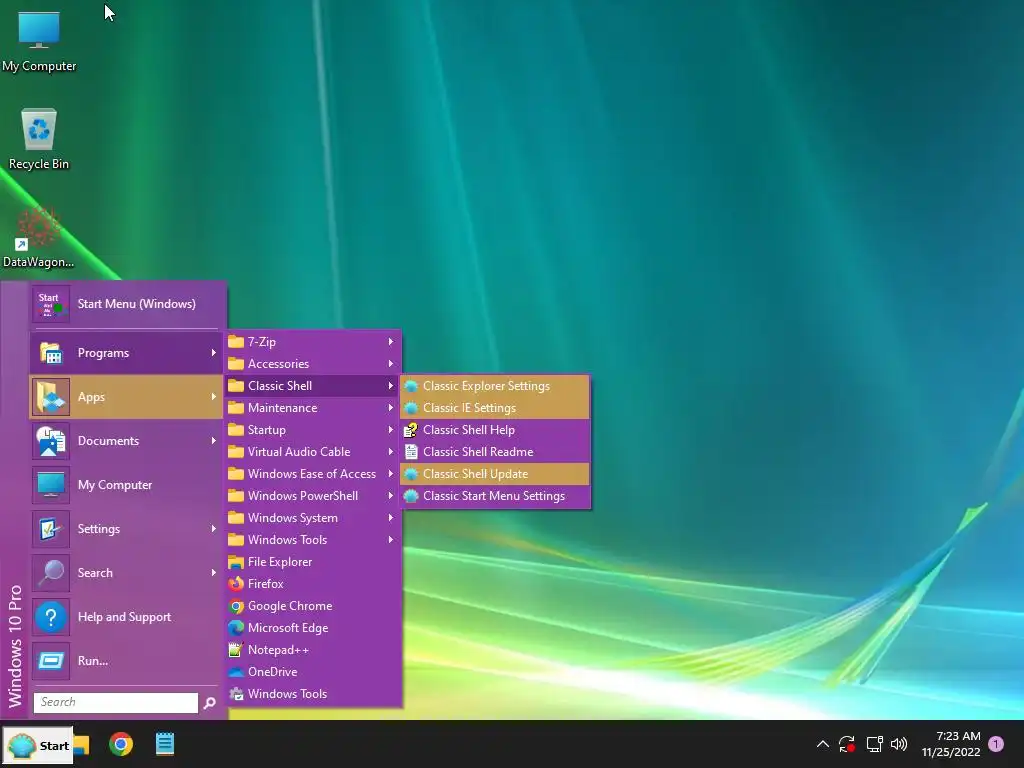Click the Settings icon in start menu
The height and width of the screenshot is (768, 1024).
pyautogui.click(x=50, y=529)
